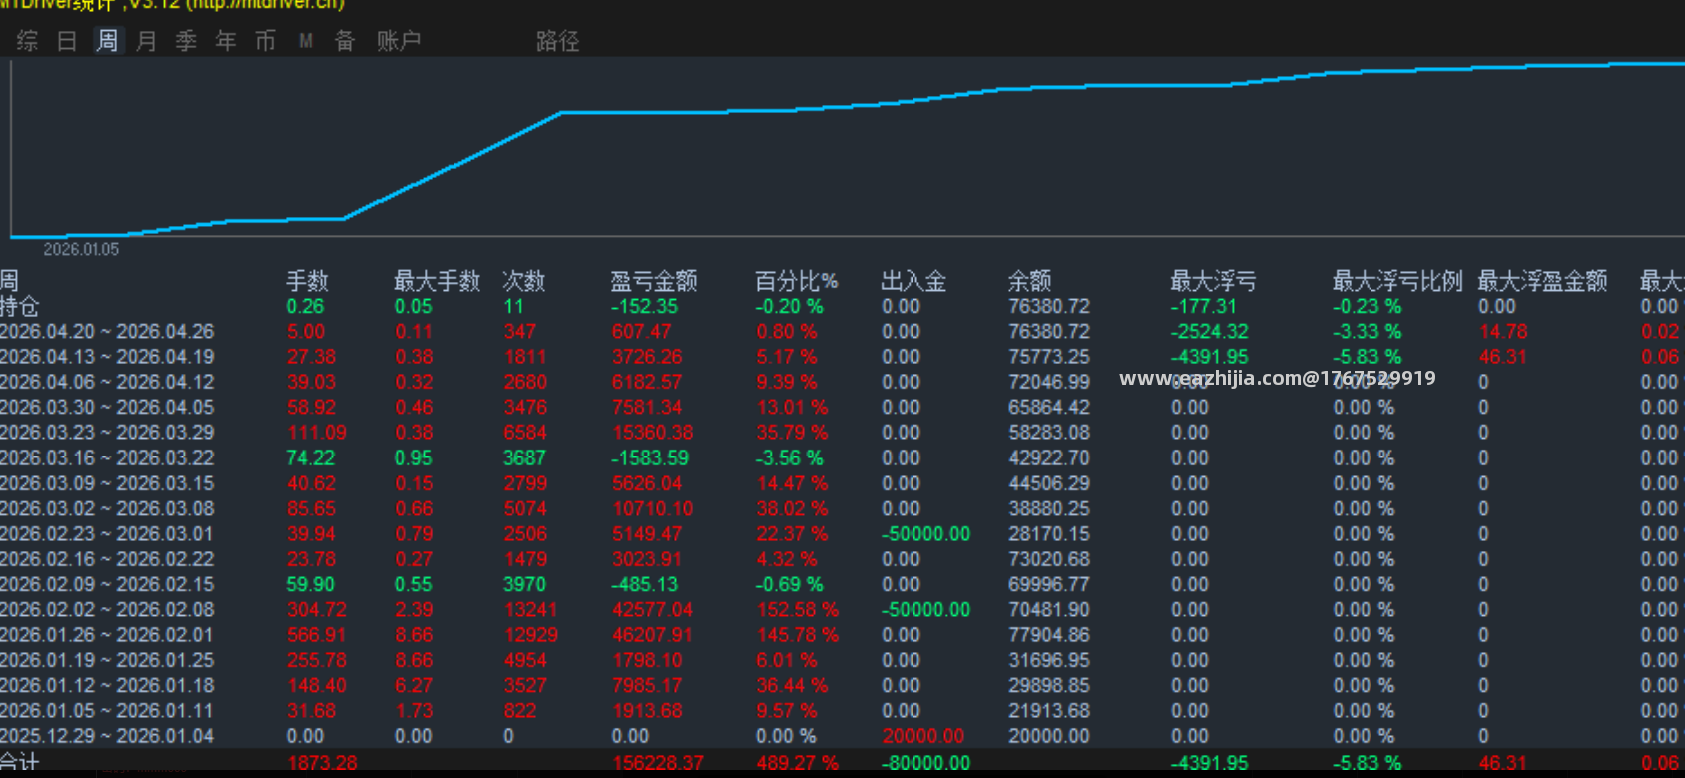Open the 账户 account tab
Screen dimensions: 1685x778
click(x=399, y=41)
